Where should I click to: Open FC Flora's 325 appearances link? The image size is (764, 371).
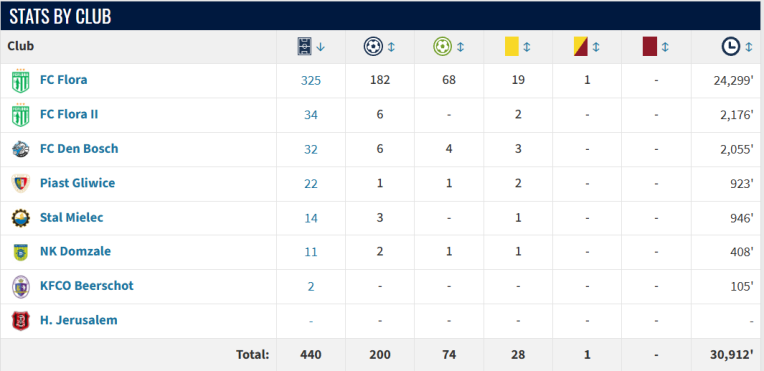pyautogui.click(x=311, y=80)
